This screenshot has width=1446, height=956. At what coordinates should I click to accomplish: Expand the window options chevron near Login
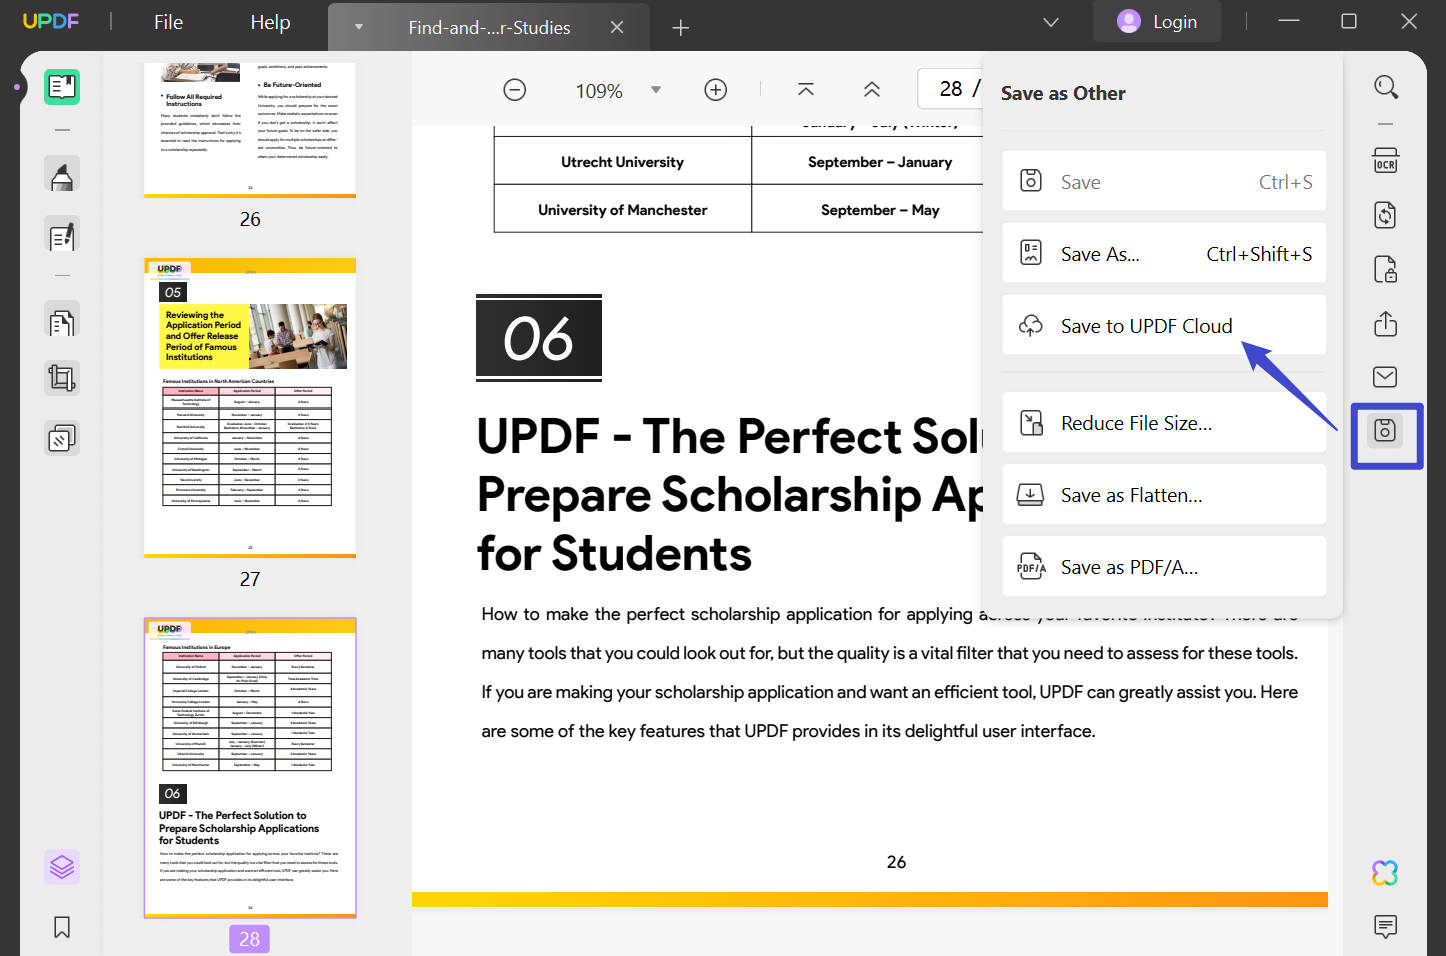click(x=1050, y=21)
